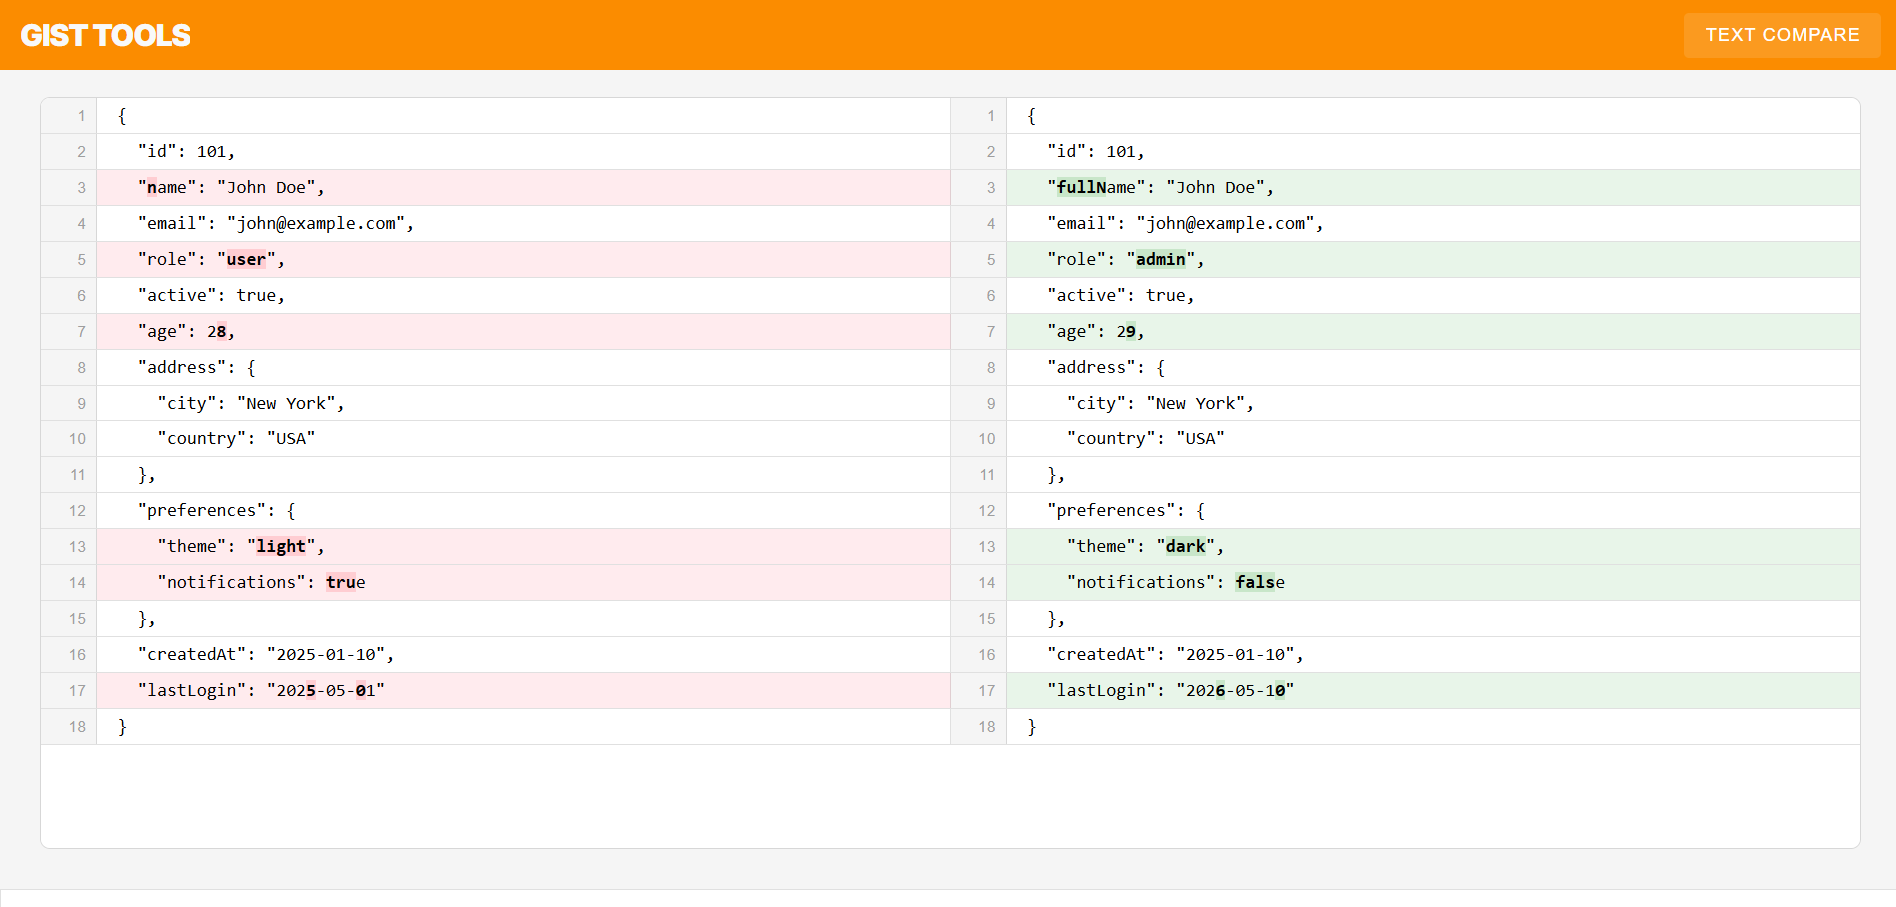Open the TEXT COMPARE button
The image size is (1896, 907).
click(x=1782, y=35)
